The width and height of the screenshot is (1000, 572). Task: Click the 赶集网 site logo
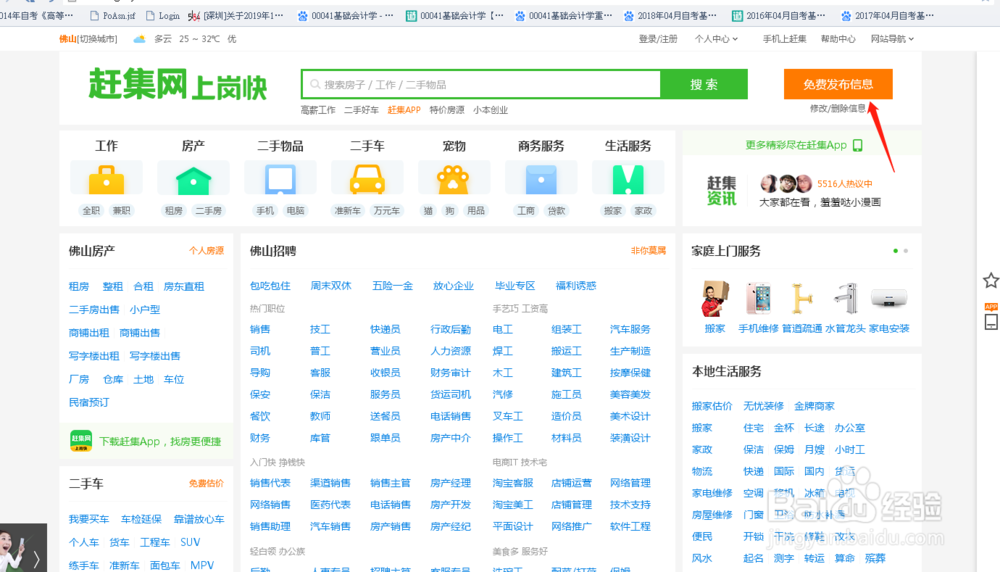click(177, 84)
